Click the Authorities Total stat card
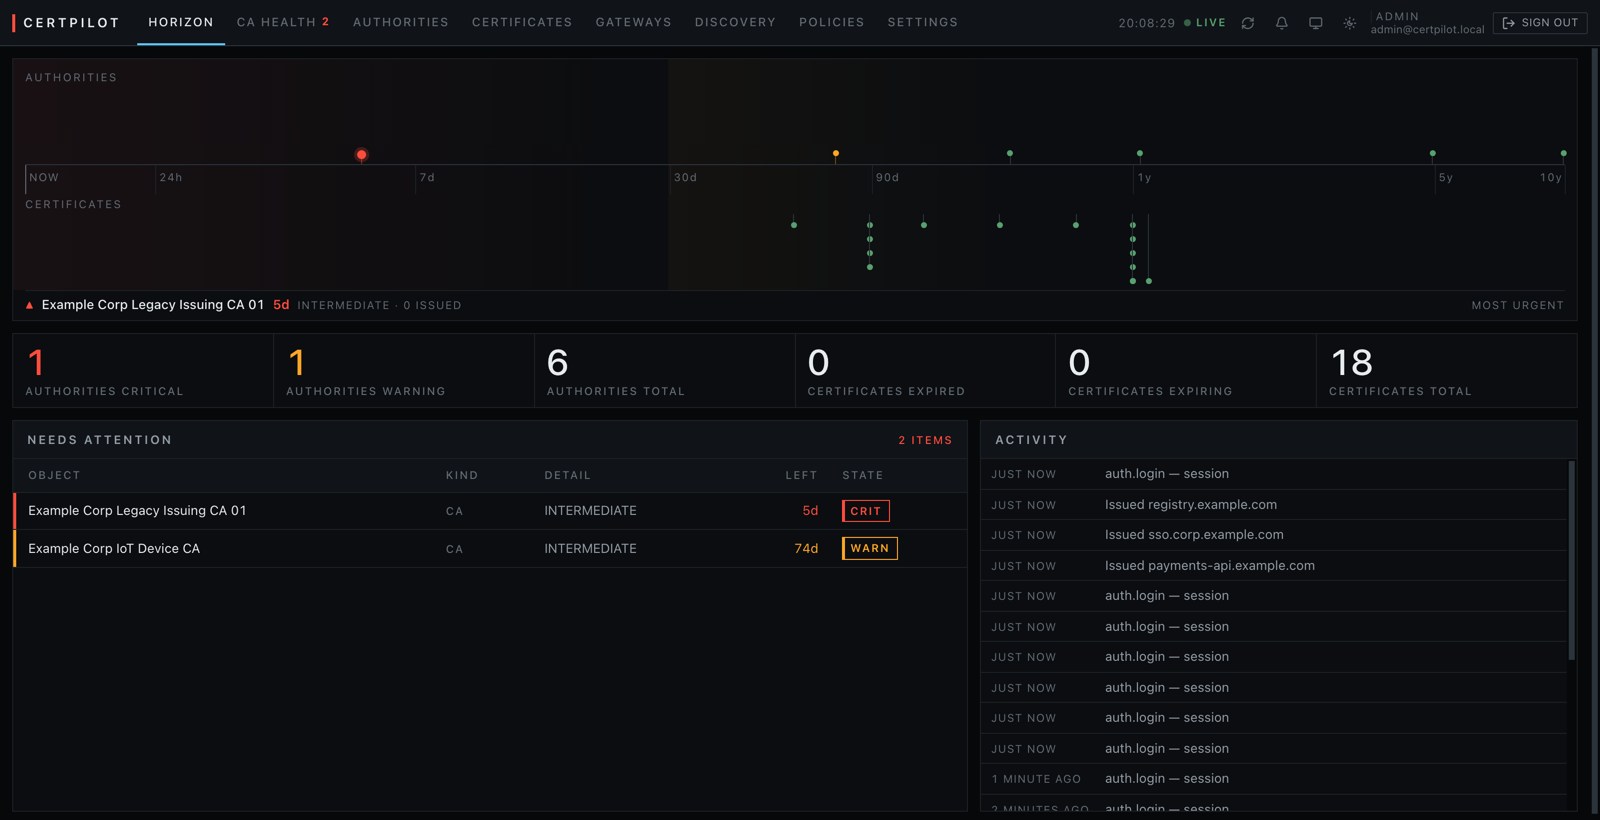 665,371
